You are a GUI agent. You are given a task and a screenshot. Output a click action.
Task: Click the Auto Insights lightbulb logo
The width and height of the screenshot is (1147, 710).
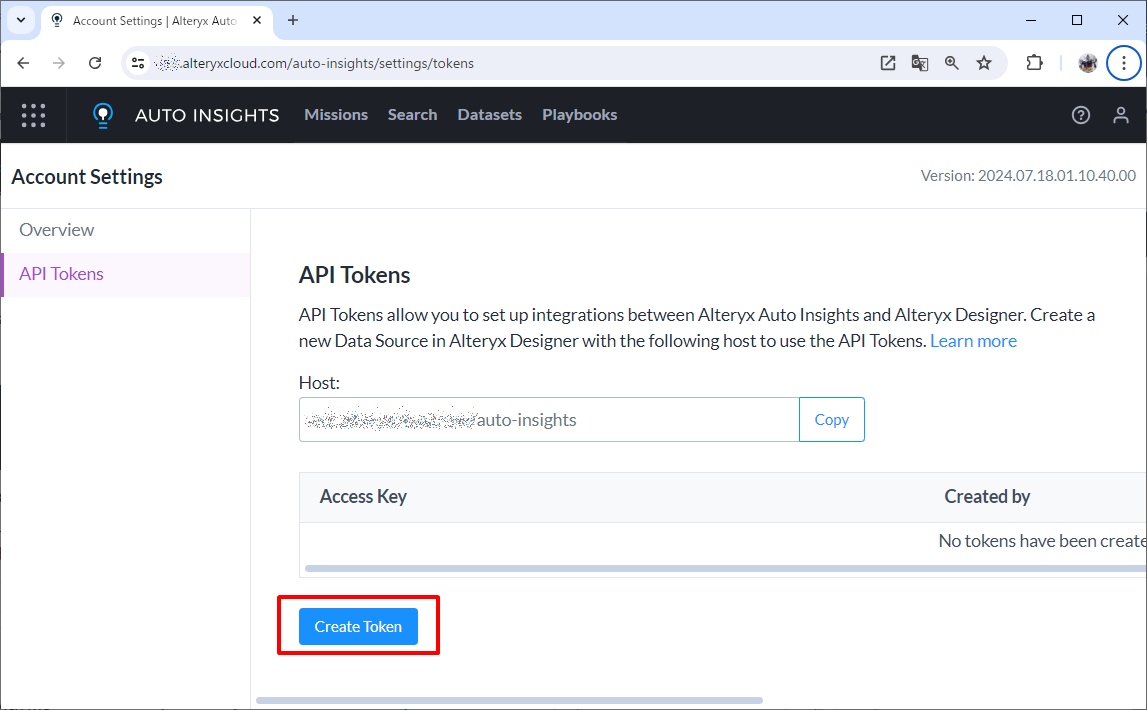coord(102,115)
